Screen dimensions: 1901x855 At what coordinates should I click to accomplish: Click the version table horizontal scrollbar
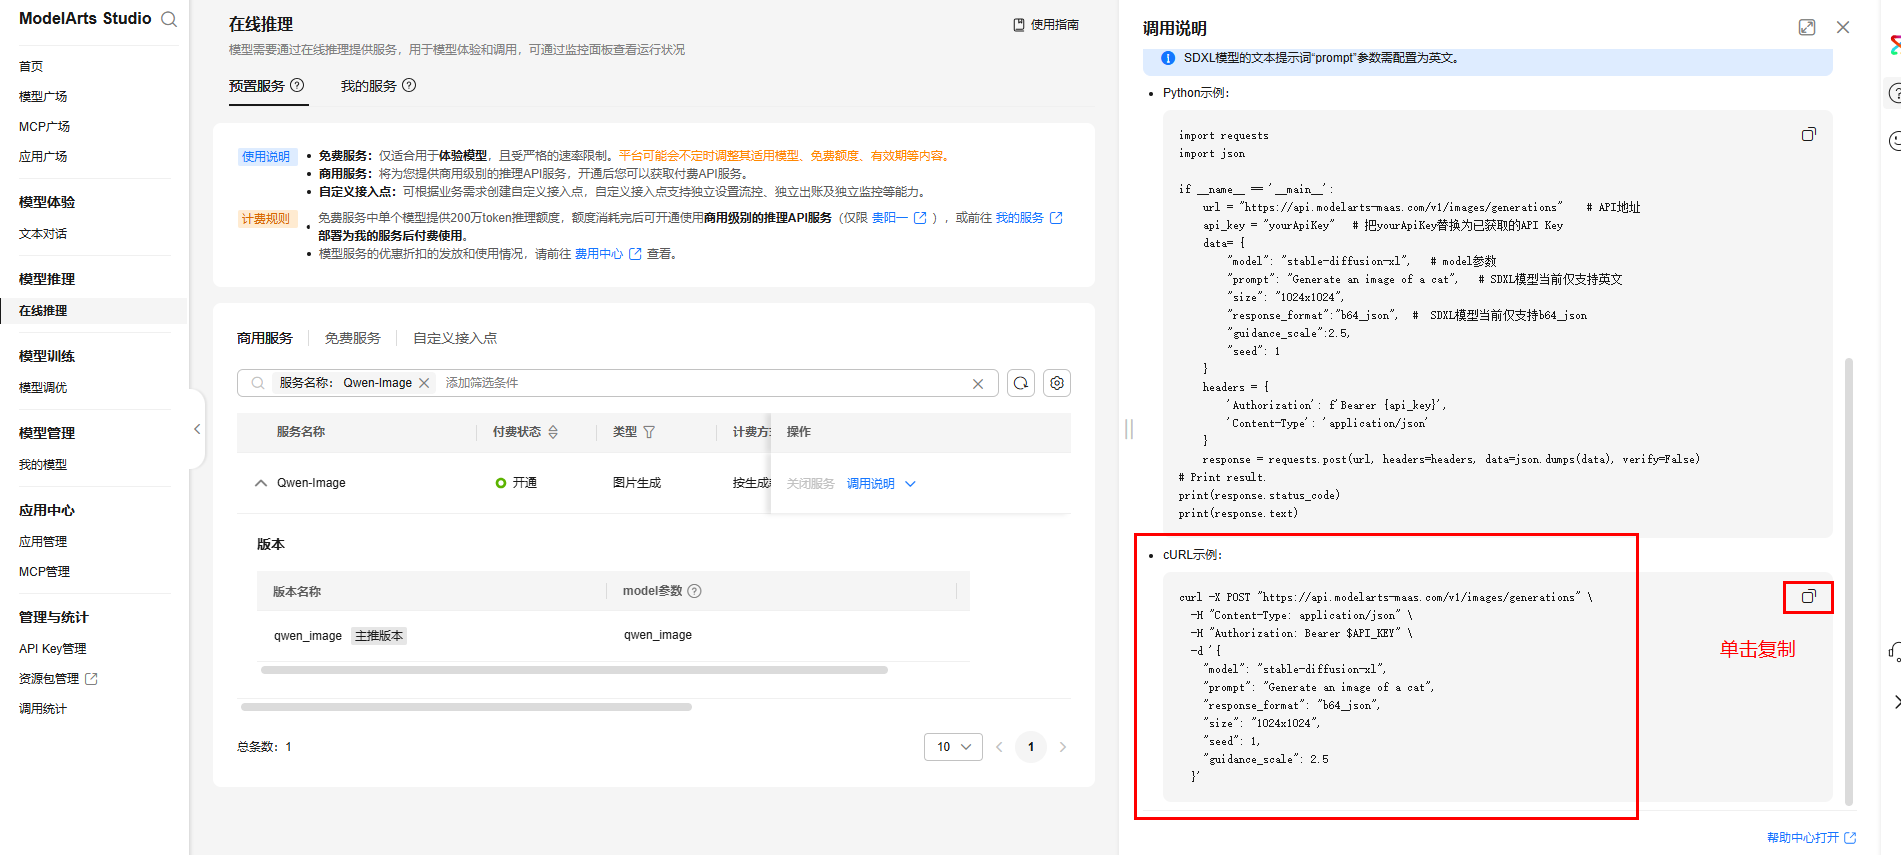574,670
